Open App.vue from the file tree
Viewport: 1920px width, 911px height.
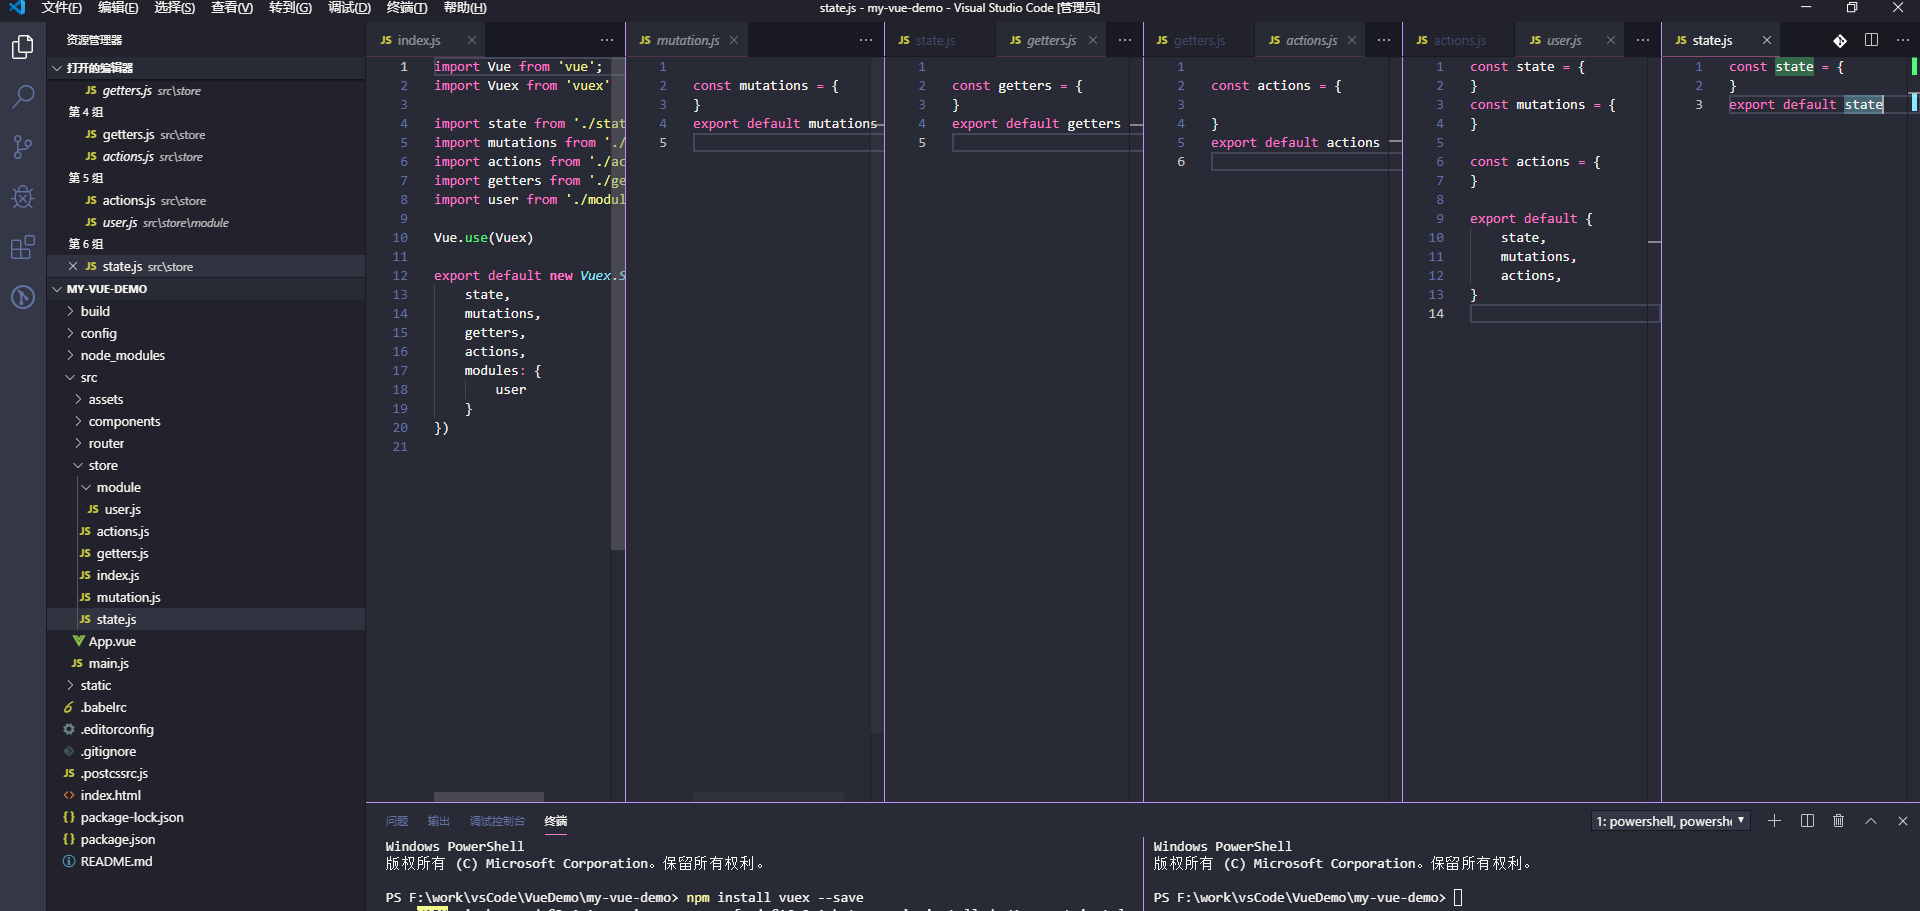(205, 641)
